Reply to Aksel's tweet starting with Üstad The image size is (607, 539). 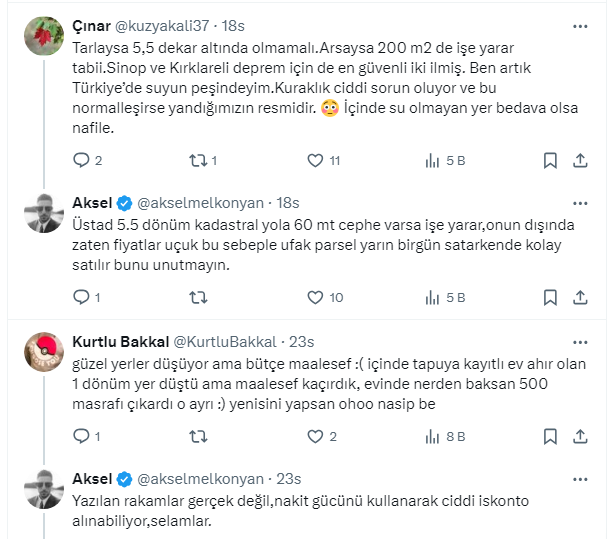click(x=82, y=297)
